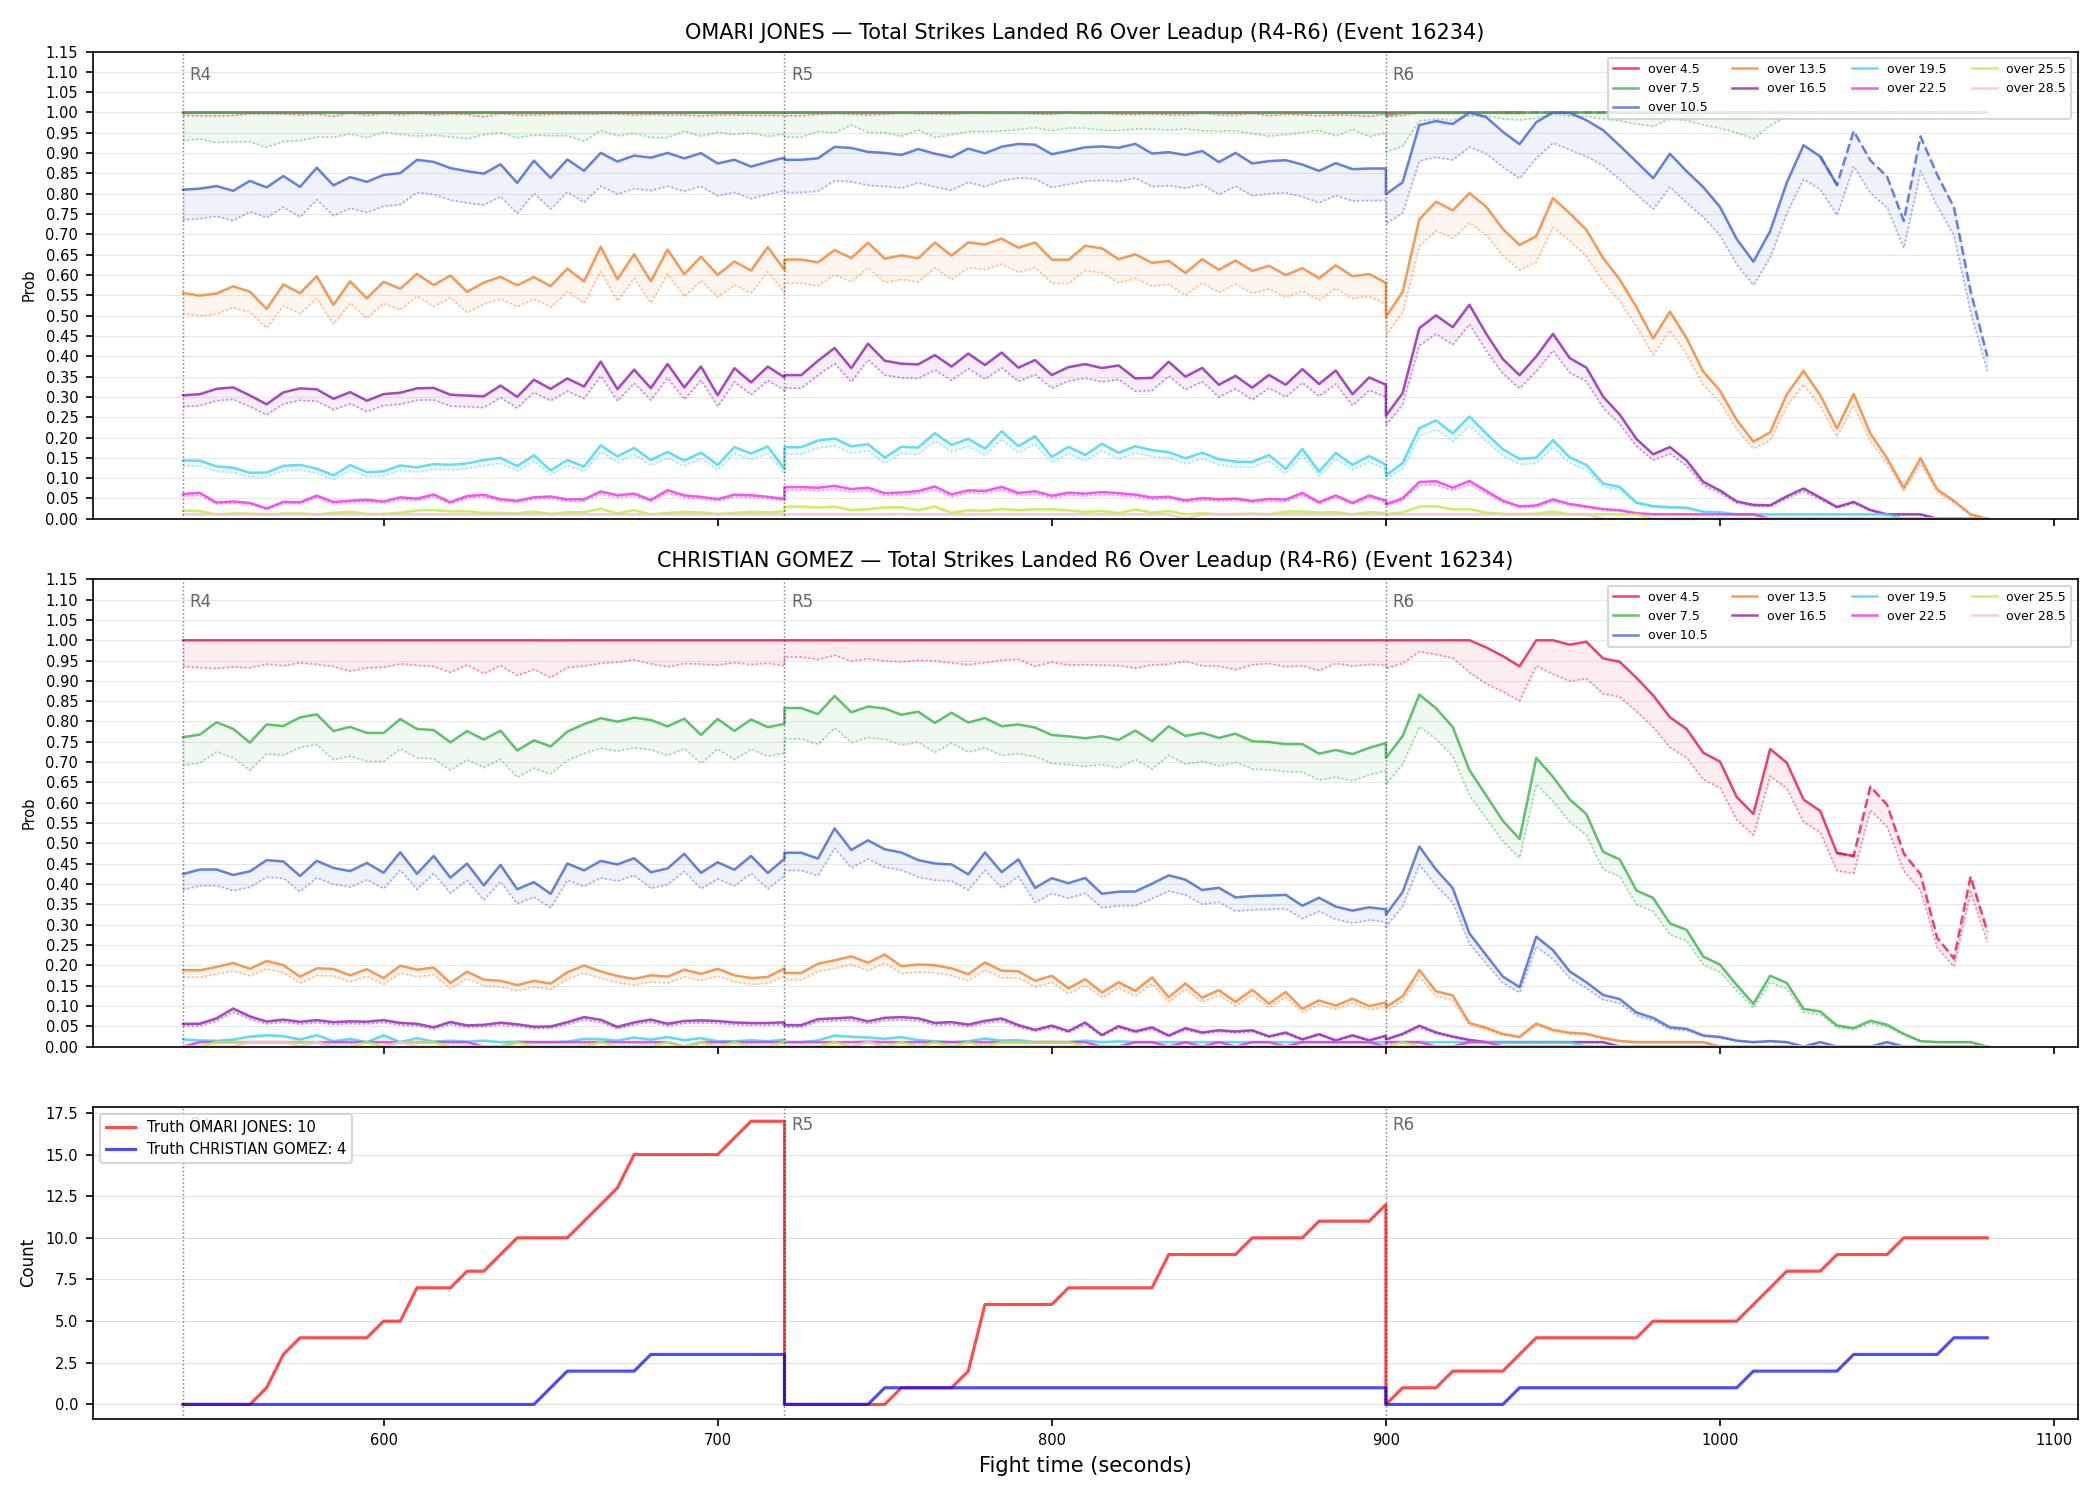The width and height of the screenshot is (2100, 1500).
Task: Click the R6 round marker in Christian Gomez chart
Action: [x=1403, y=601]
